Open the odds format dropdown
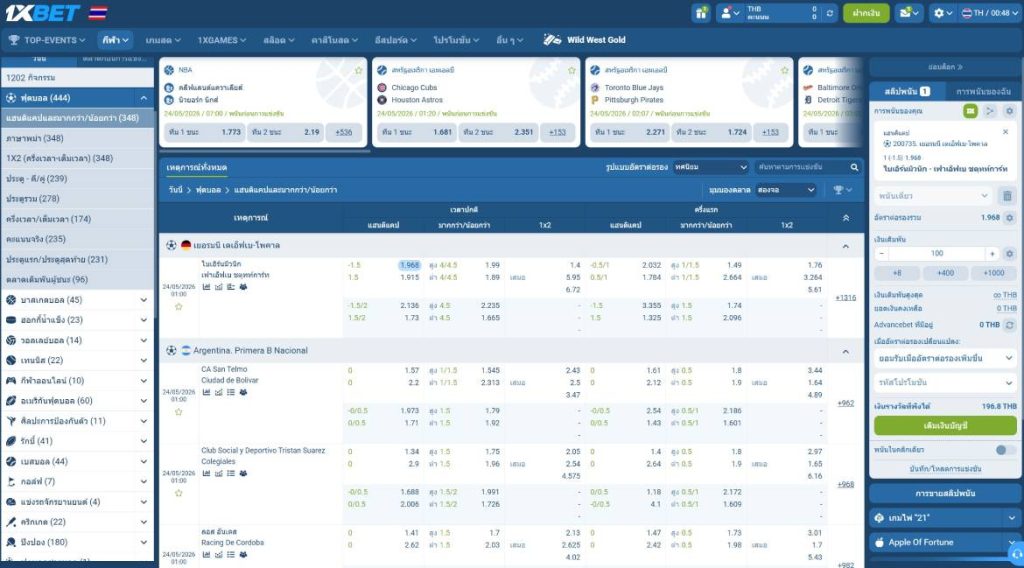 [x=710, y=167]
